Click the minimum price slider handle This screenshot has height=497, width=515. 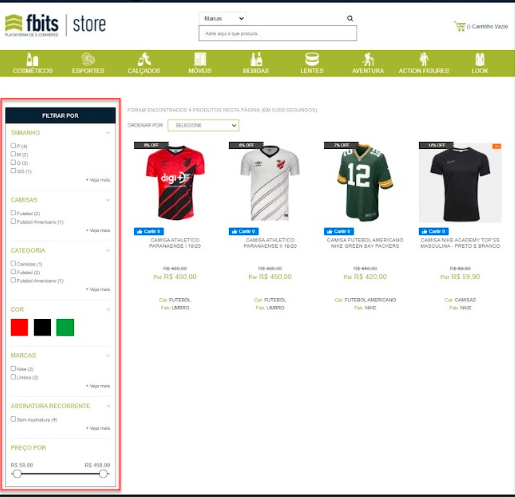[x=17, y=474]
